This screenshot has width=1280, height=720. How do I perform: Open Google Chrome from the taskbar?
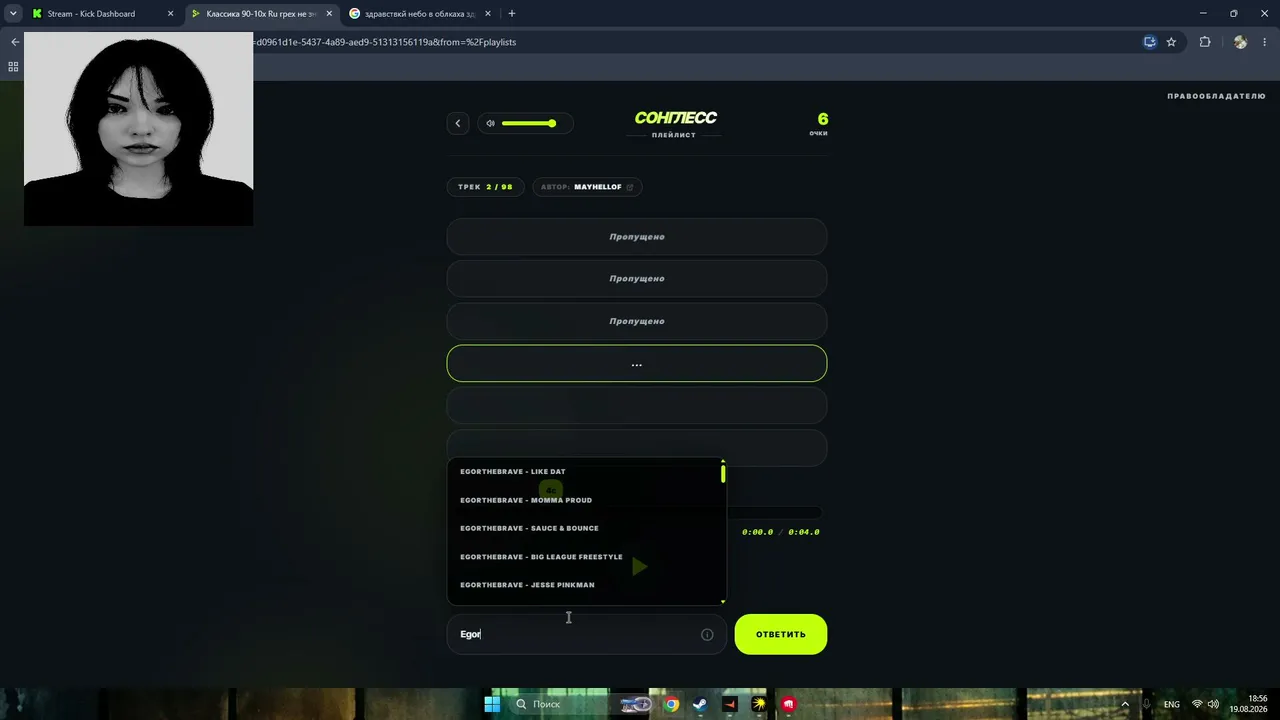[672, 704]
